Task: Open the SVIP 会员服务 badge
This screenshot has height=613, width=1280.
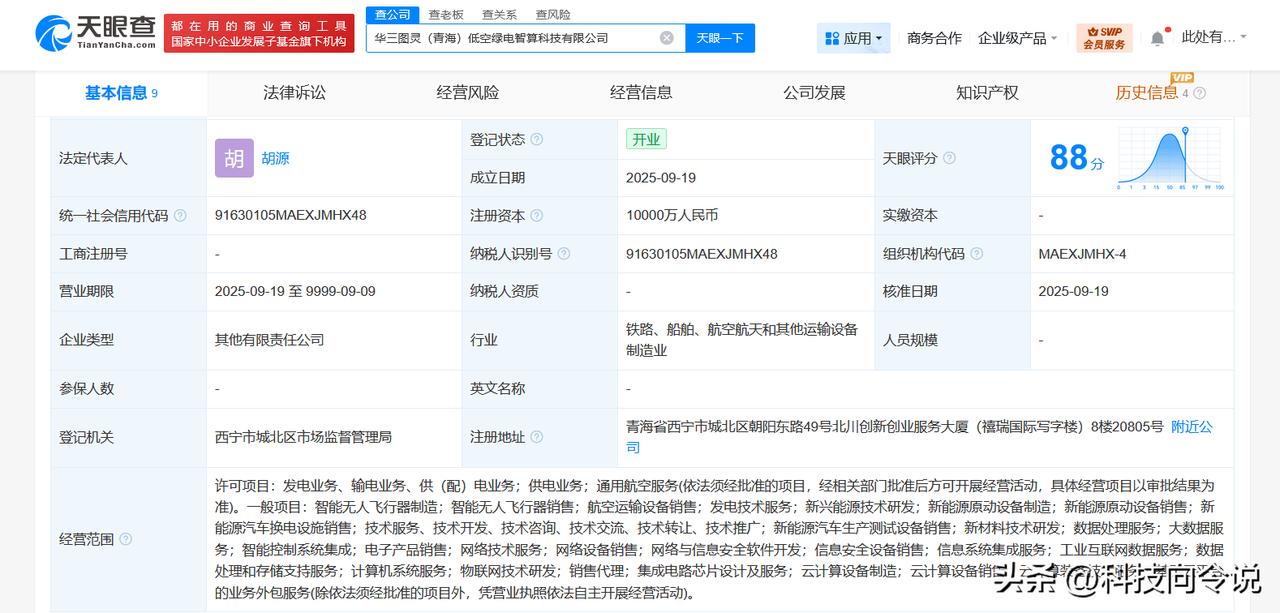Action: click(x=1104, y=38)
